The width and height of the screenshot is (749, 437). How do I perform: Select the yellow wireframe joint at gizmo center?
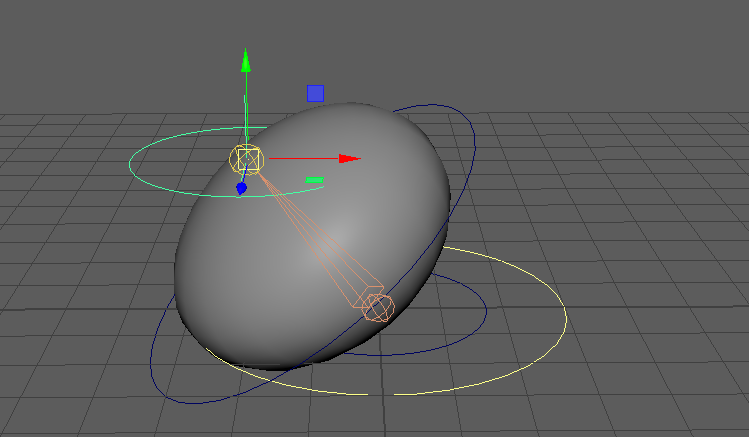pos(247,160)
